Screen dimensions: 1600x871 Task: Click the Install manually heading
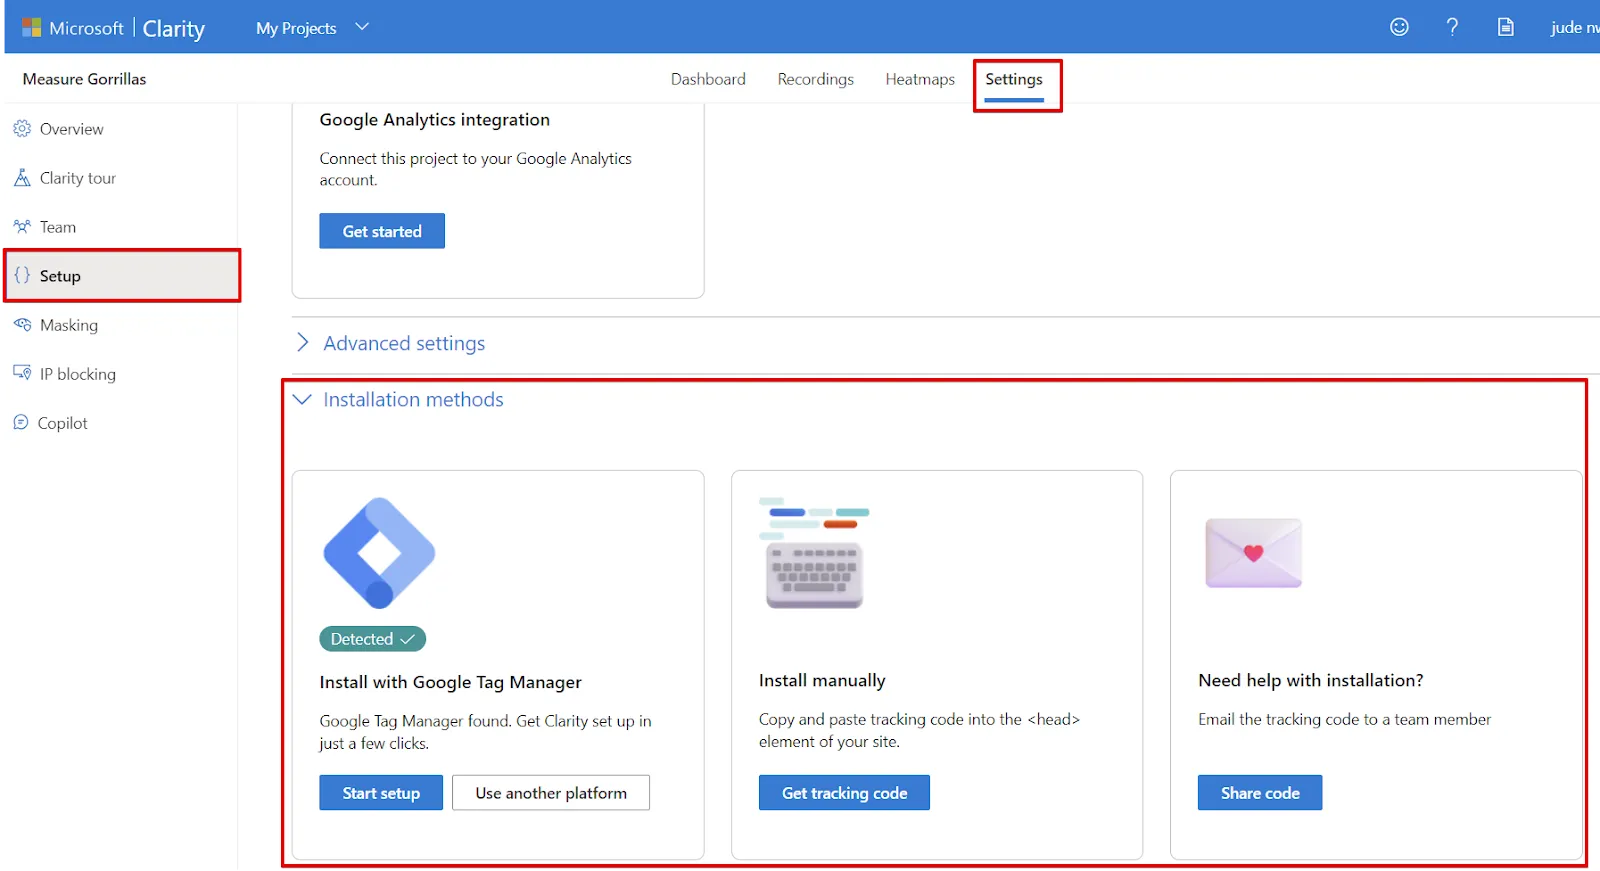tap(822, 680)
